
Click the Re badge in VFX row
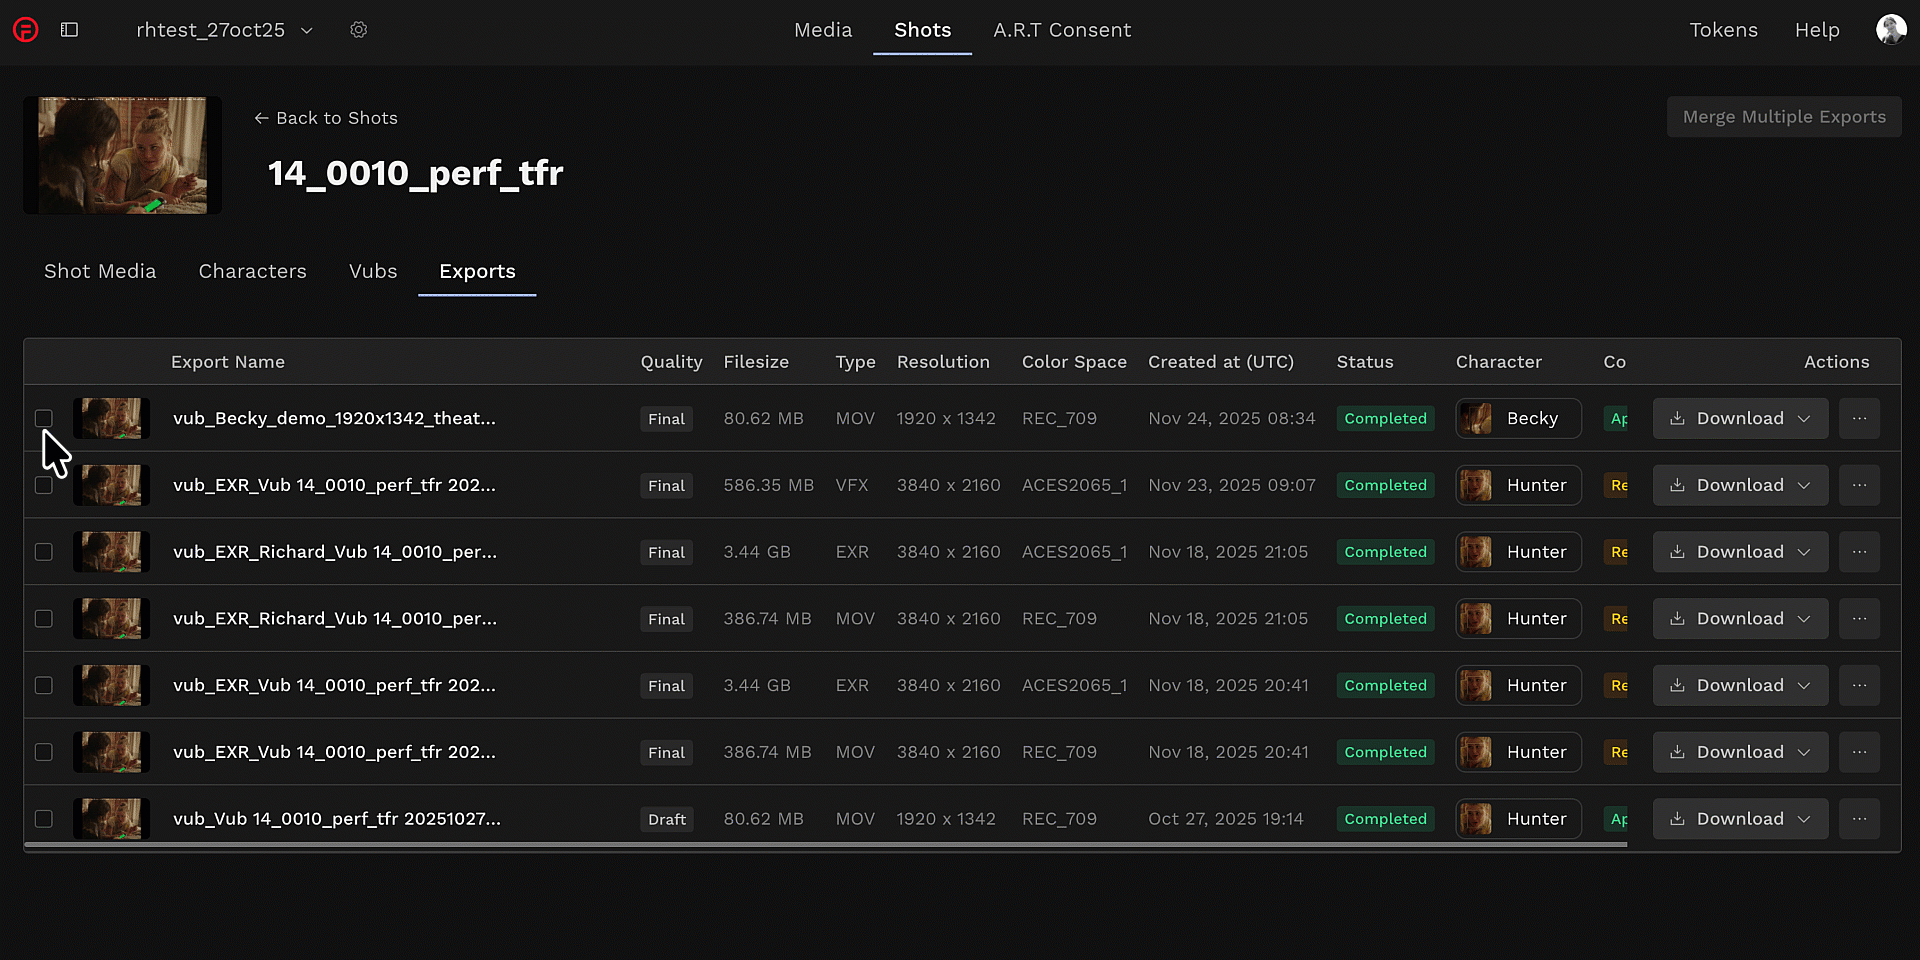click(x=1617, y=485)
